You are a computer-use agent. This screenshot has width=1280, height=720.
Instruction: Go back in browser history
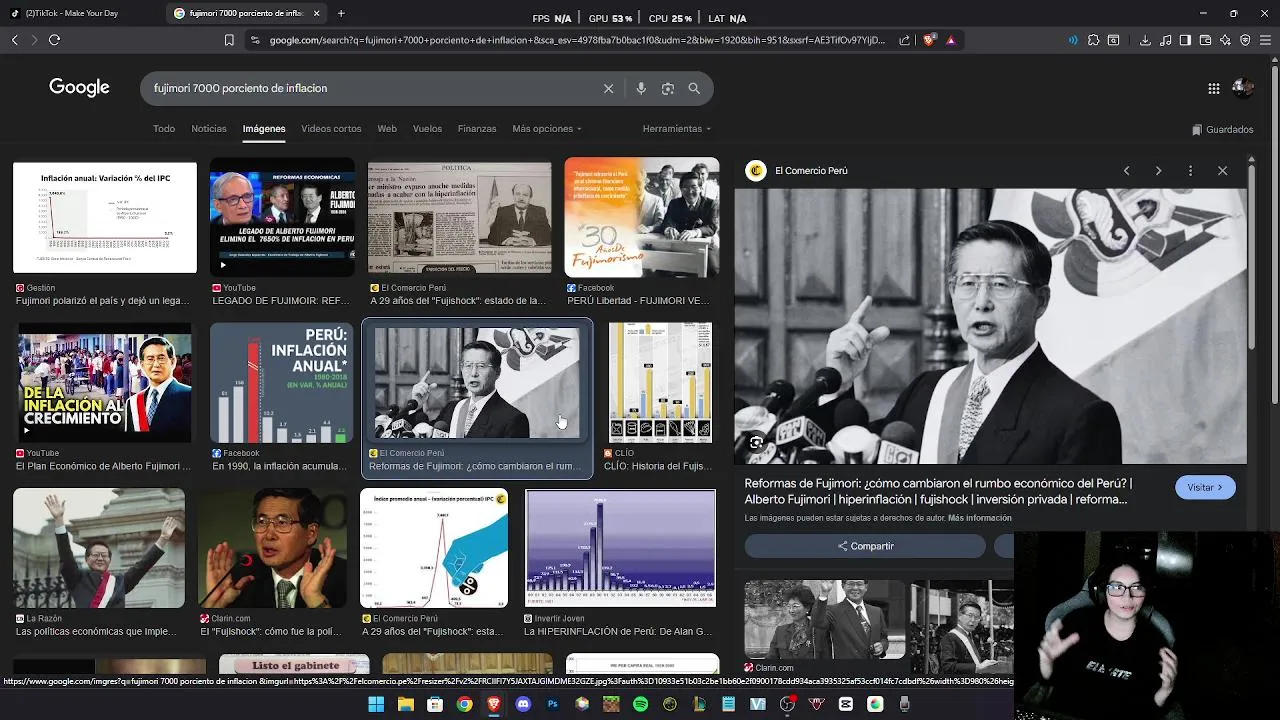14,40
